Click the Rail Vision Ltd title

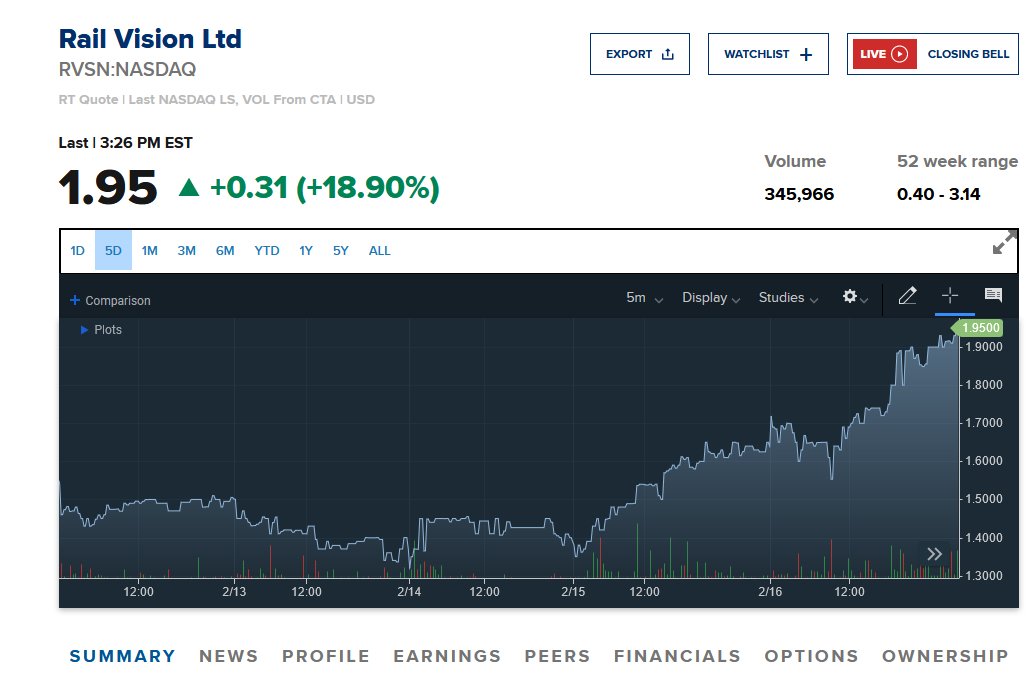coord(150,39)
